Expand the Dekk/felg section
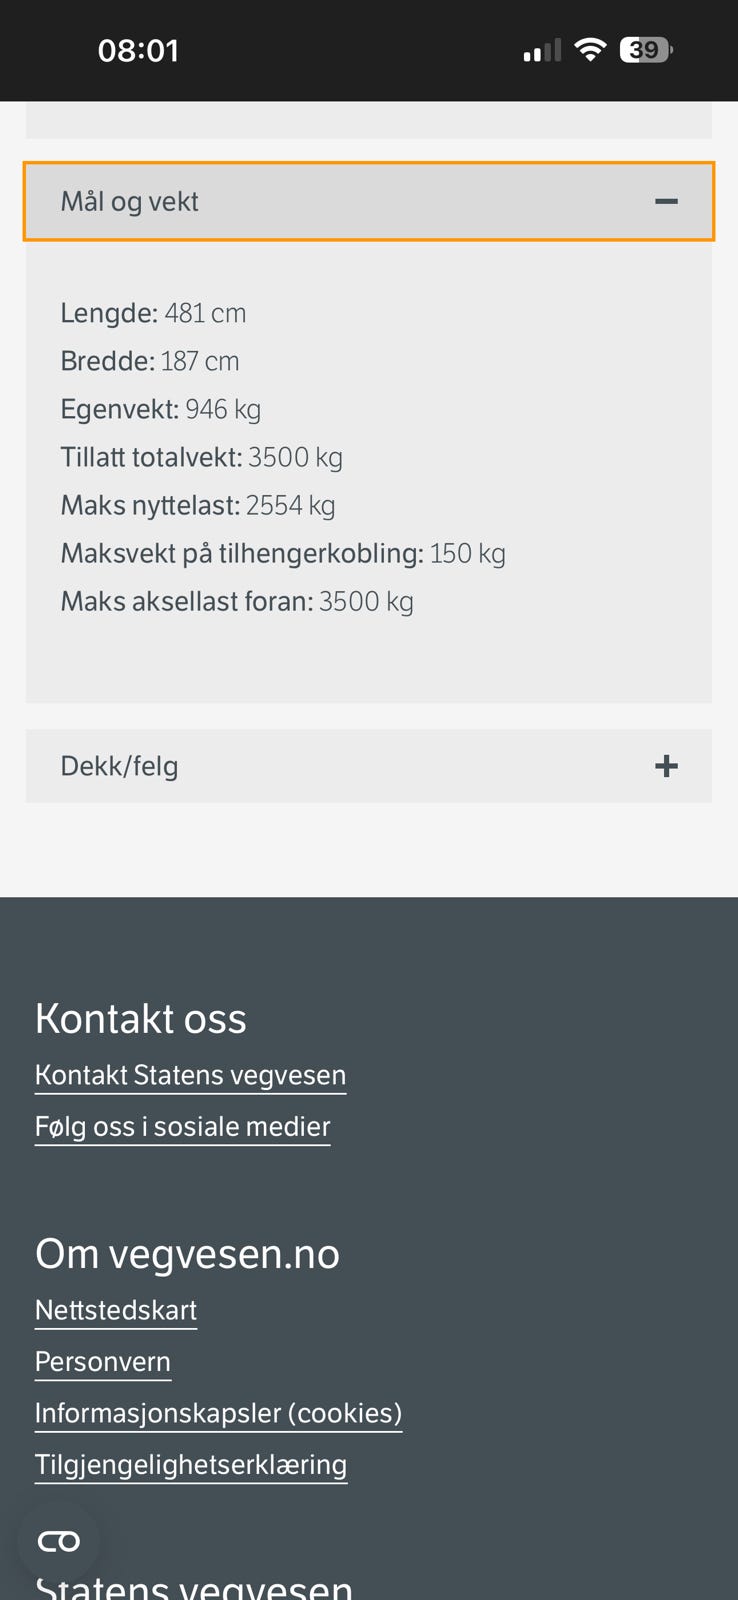The height and width of the screenshot is (1600, 738). coord(368,766)
